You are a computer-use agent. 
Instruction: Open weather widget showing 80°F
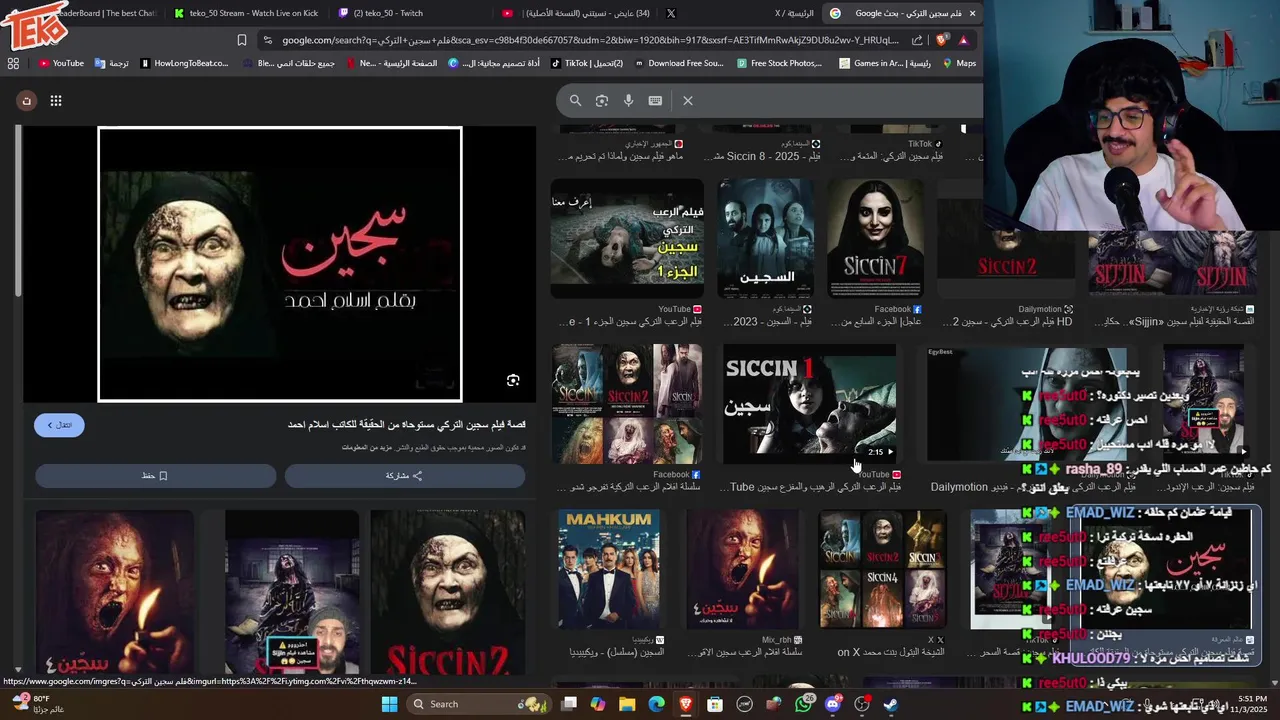point(38,704)
